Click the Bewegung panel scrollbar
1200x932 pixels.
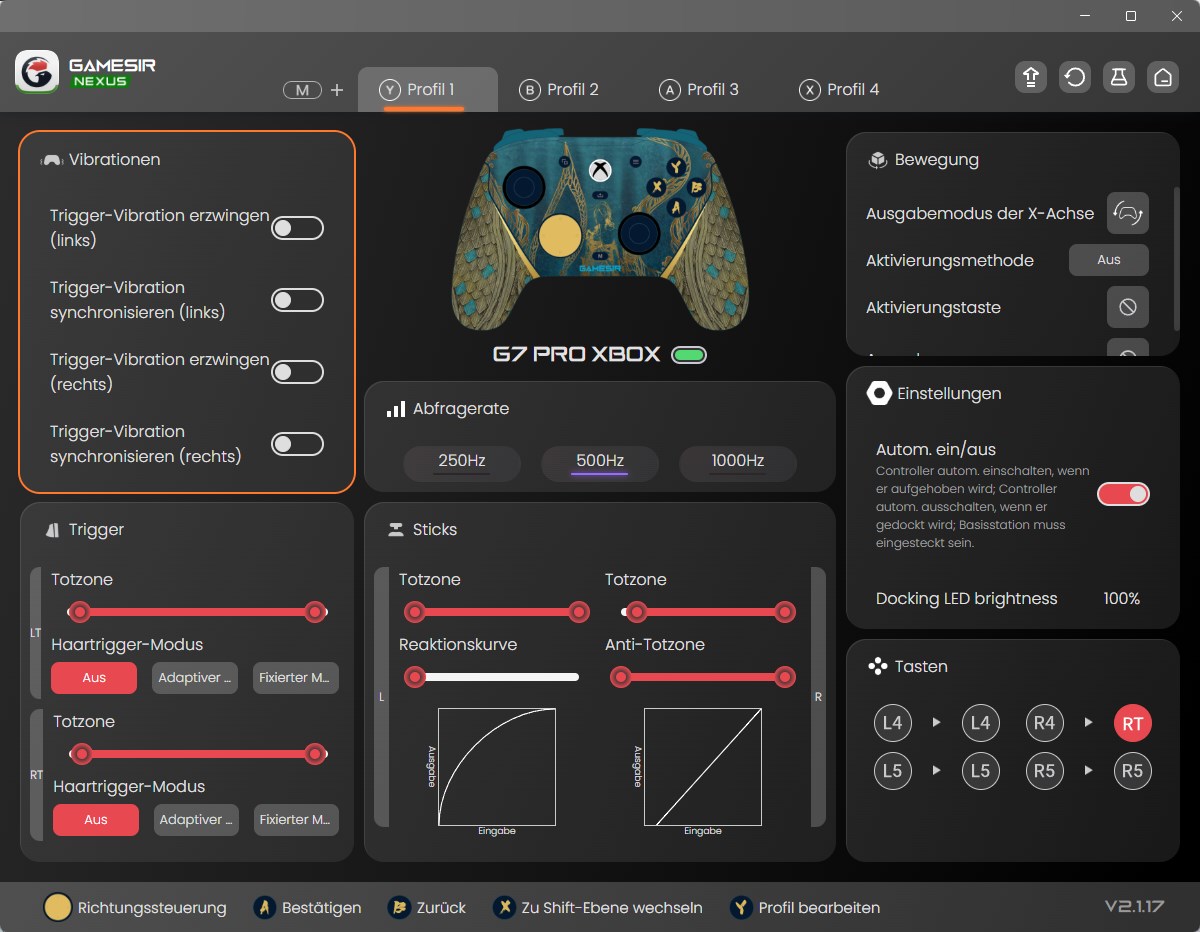1176,258
